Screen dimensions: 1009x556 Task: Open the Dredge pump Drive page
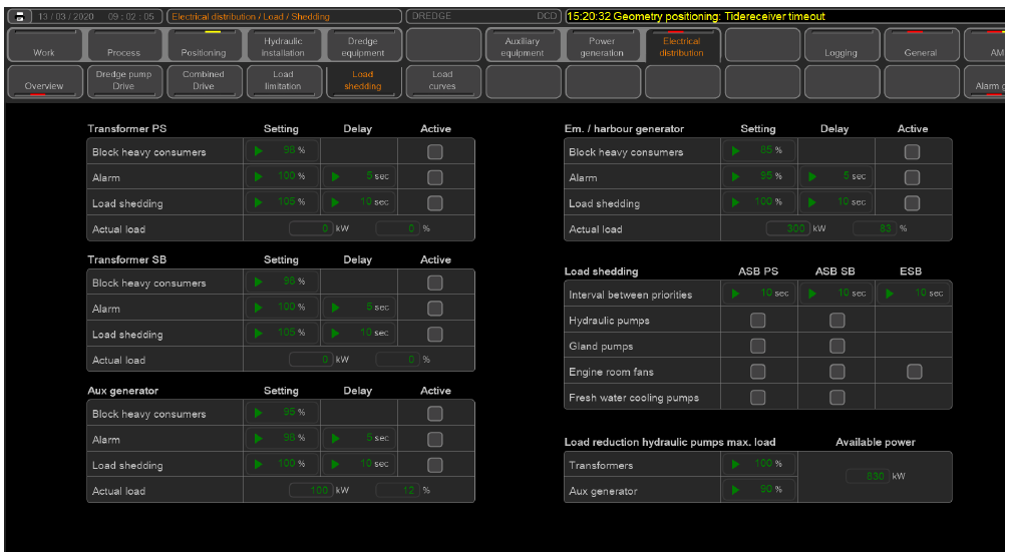tap(124, 80)
